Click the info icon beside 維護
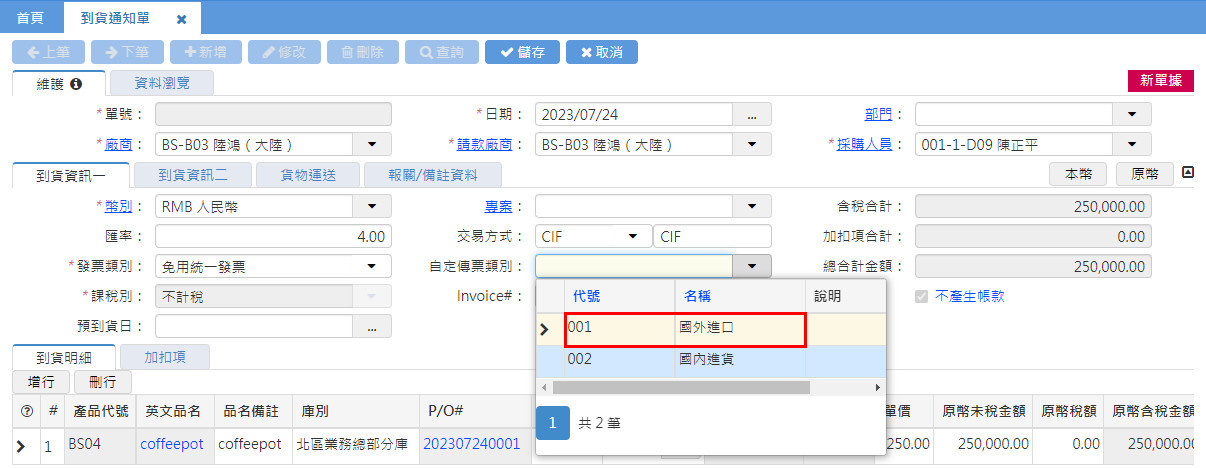Viewport: 1206px width, 468px height. tap(76, 84)
